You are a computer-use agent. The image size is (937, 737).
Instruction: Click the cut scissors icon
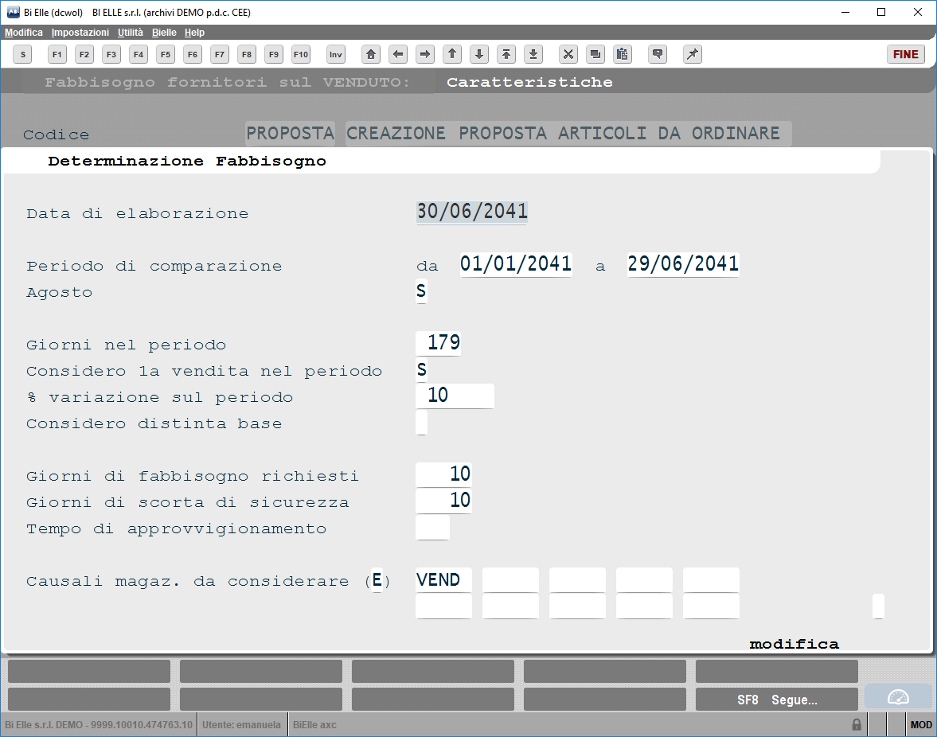568,54
